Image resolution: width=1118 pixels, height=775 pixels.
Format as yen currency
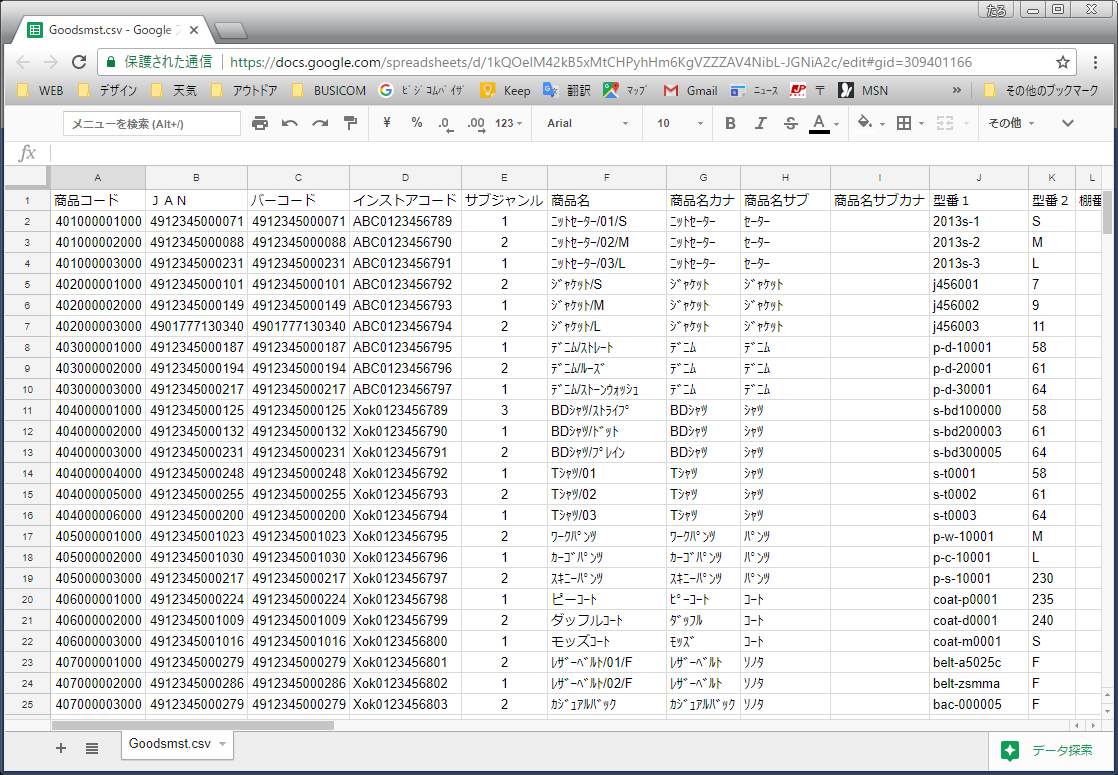387,123
